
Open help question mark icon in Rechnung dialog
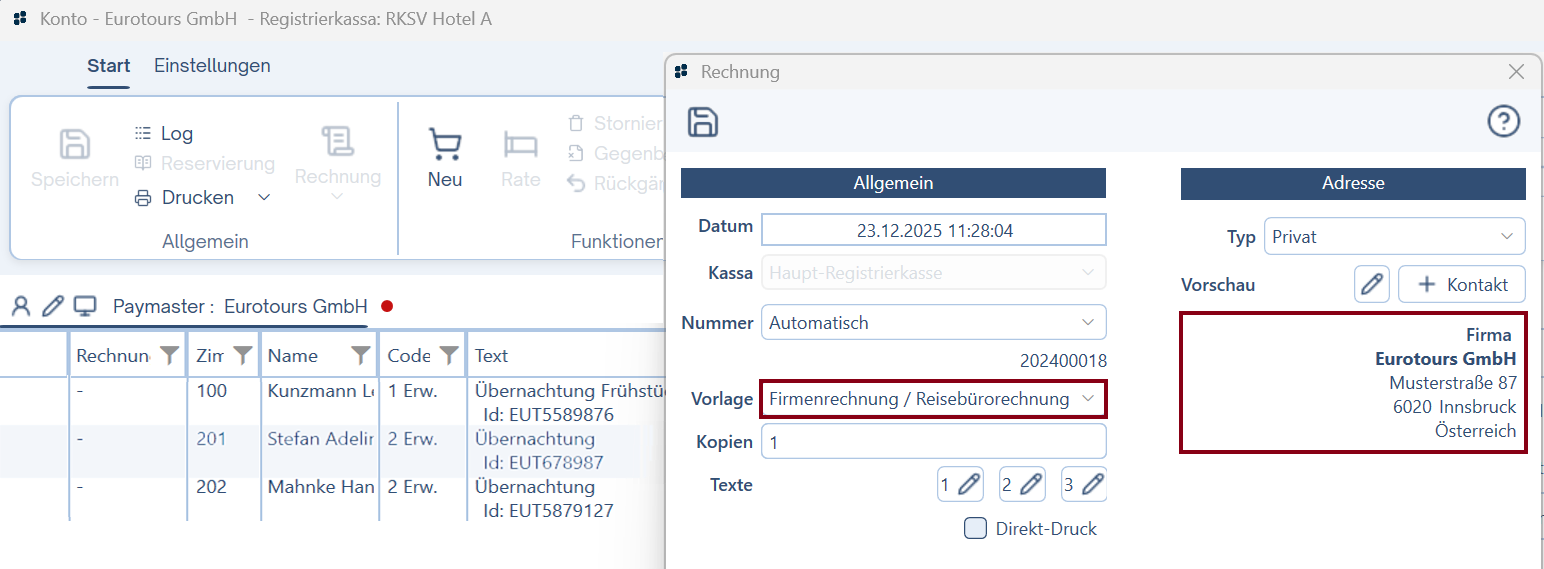[1504, 121]
